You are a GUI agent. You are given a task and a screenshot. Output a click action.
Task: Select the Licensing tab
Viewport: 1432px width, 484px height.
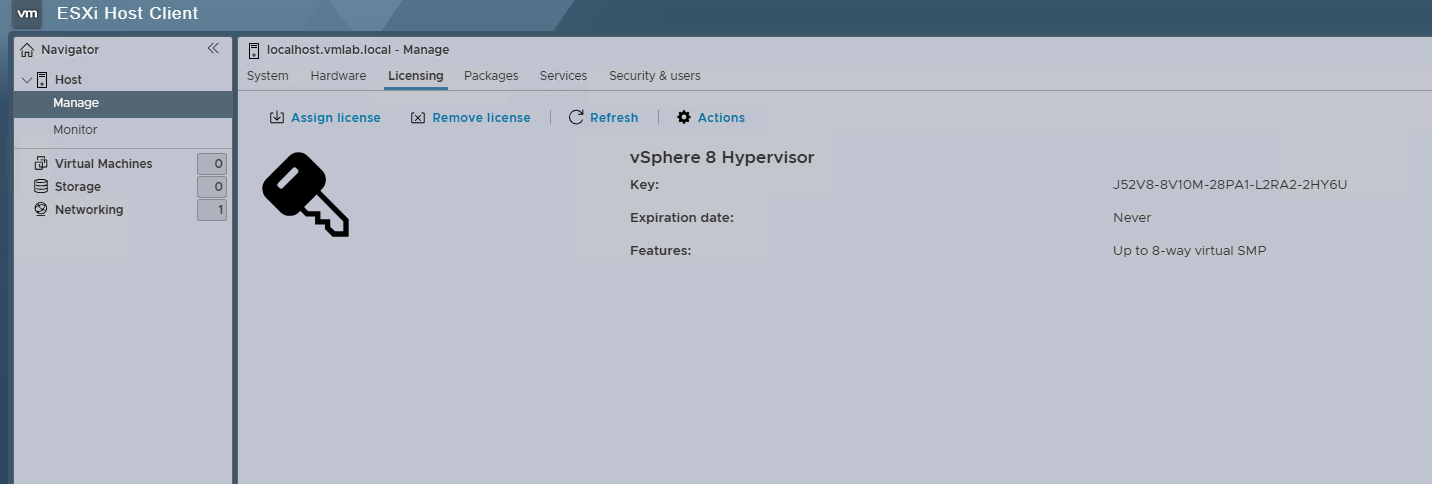[416, 76]
